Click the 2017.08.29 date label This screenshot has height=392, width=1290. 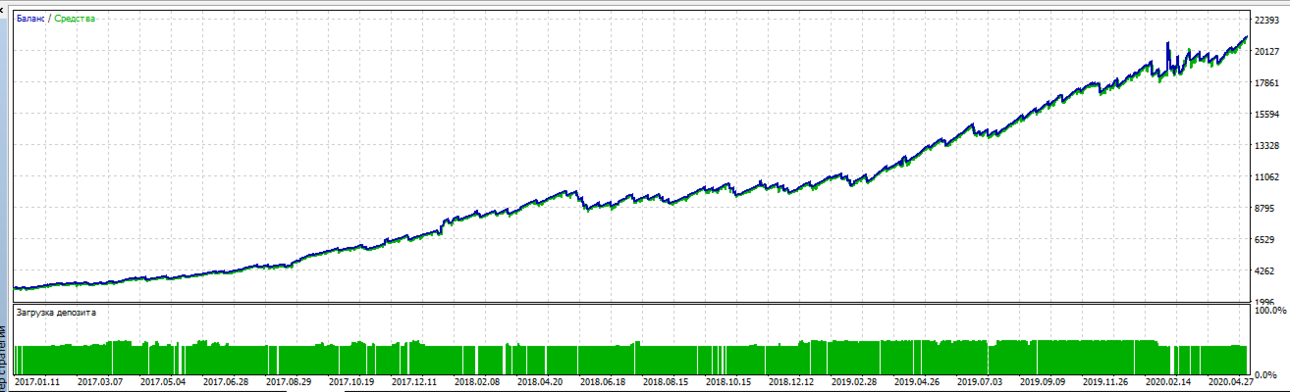289,382
